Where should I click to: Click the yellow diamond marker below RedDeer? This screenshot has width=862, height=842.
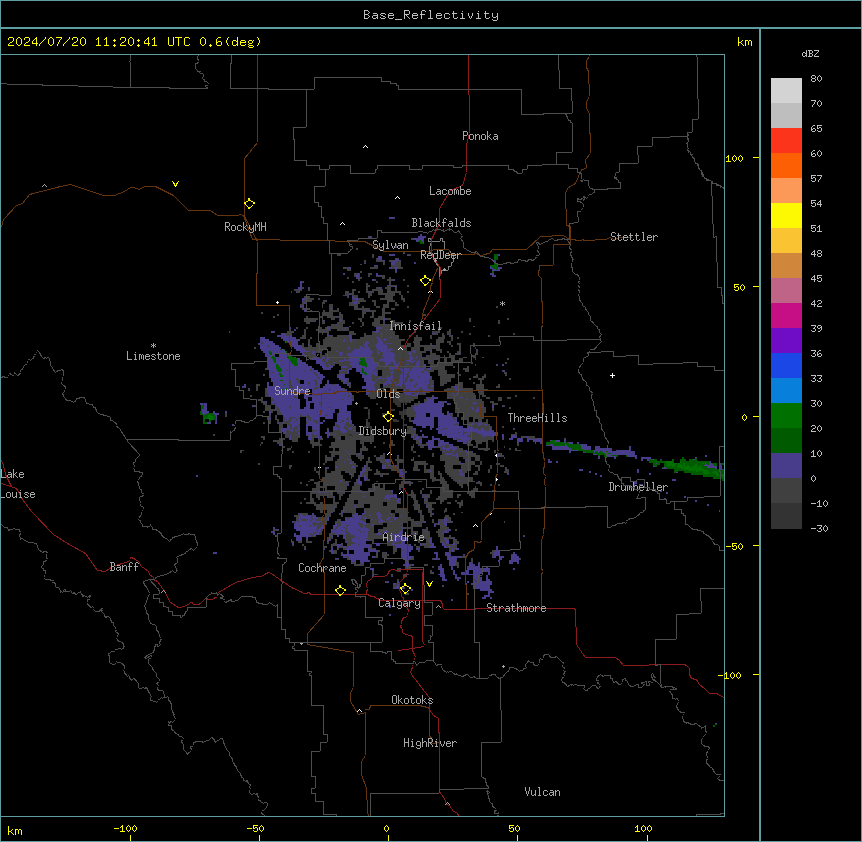coord(426,281)
